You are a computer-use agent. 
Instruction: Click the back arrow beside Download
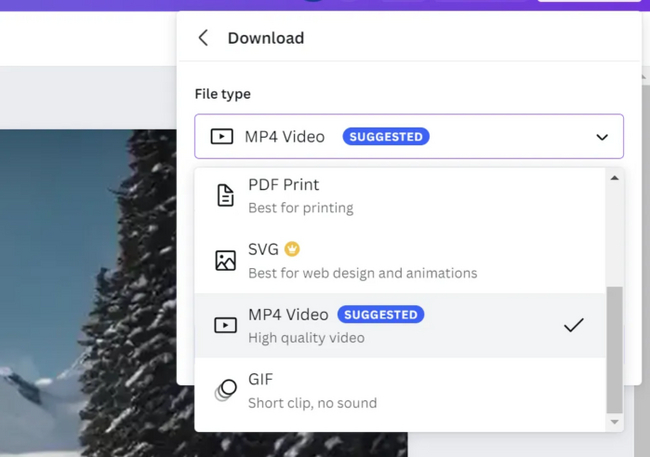(203, 38)
